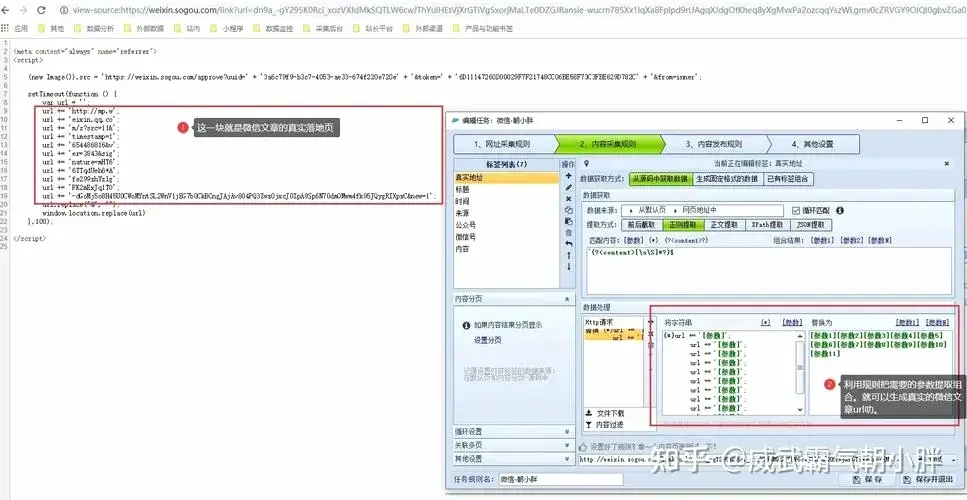Select 正则提取 extraction method
The image size is (967, 500).
(682, 225)
